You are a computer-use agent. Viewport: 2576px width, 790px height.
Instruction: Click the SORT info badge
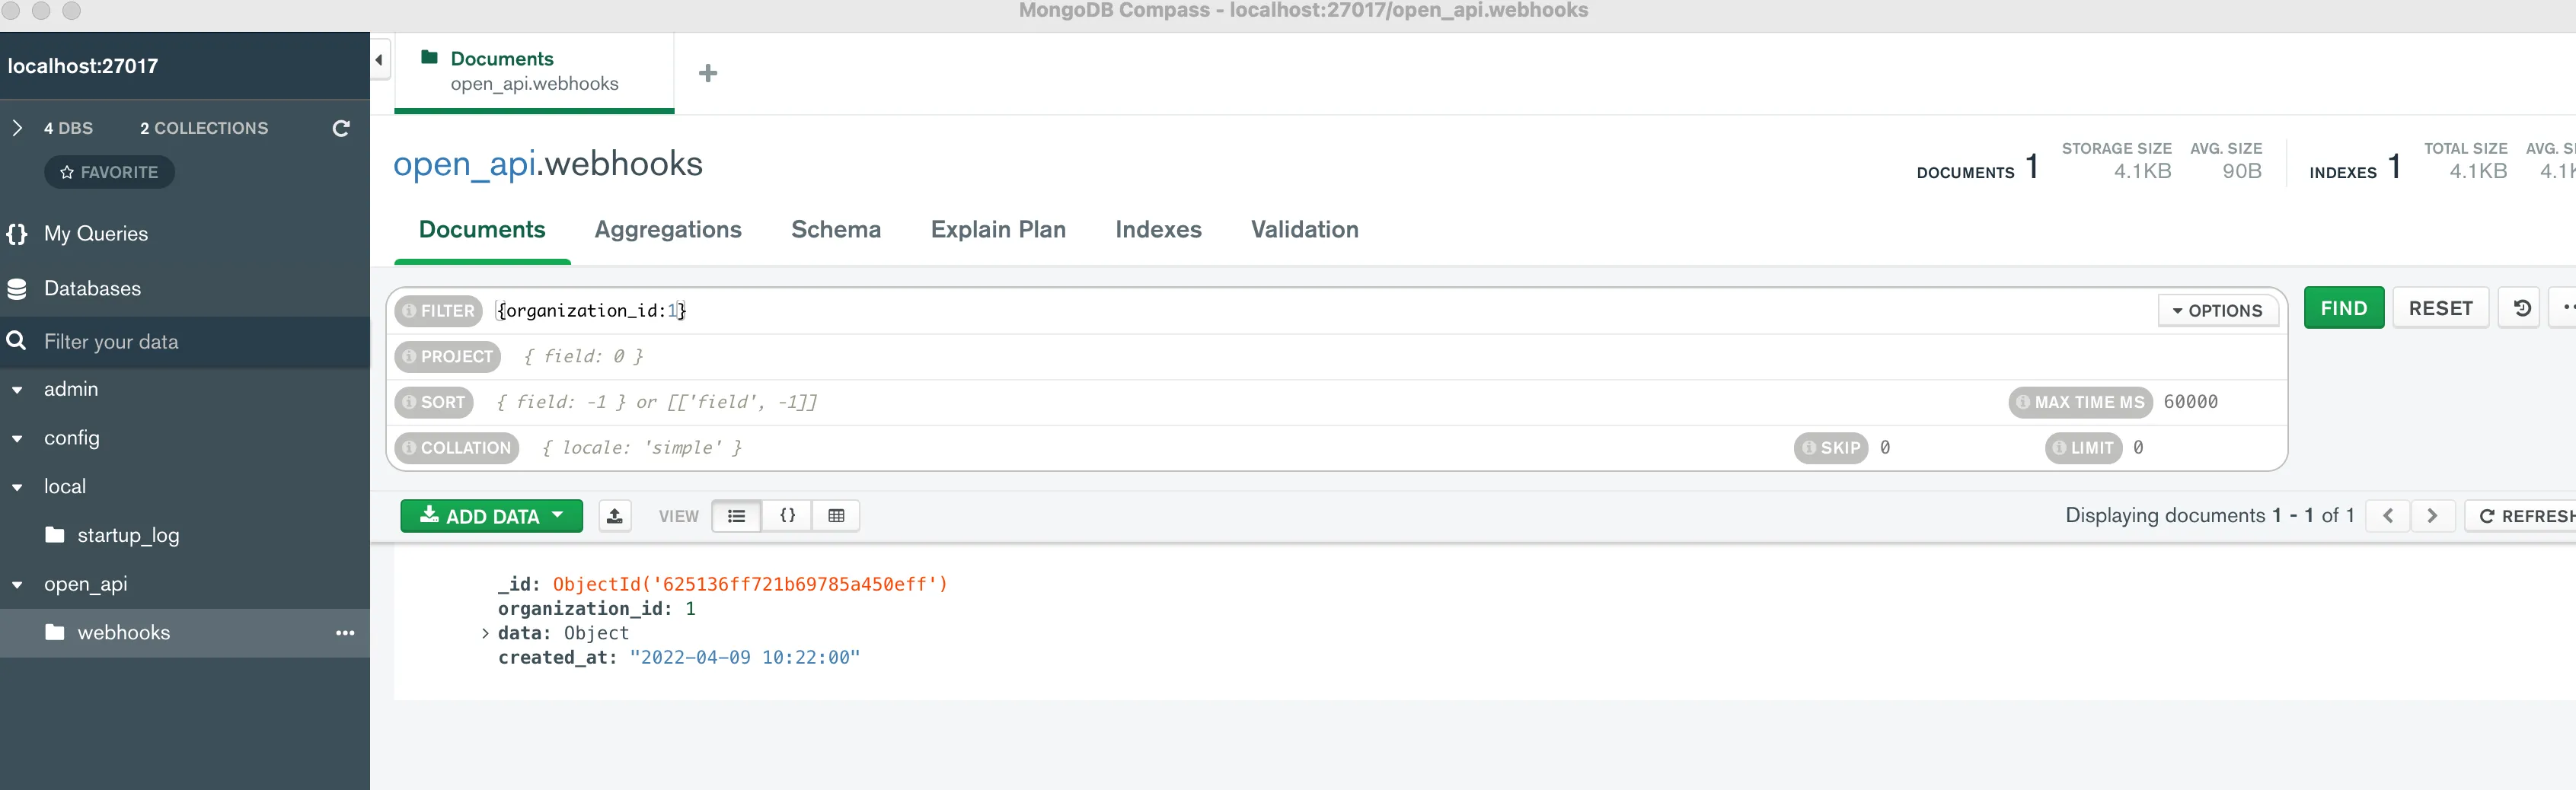click(x=434, y=402)
